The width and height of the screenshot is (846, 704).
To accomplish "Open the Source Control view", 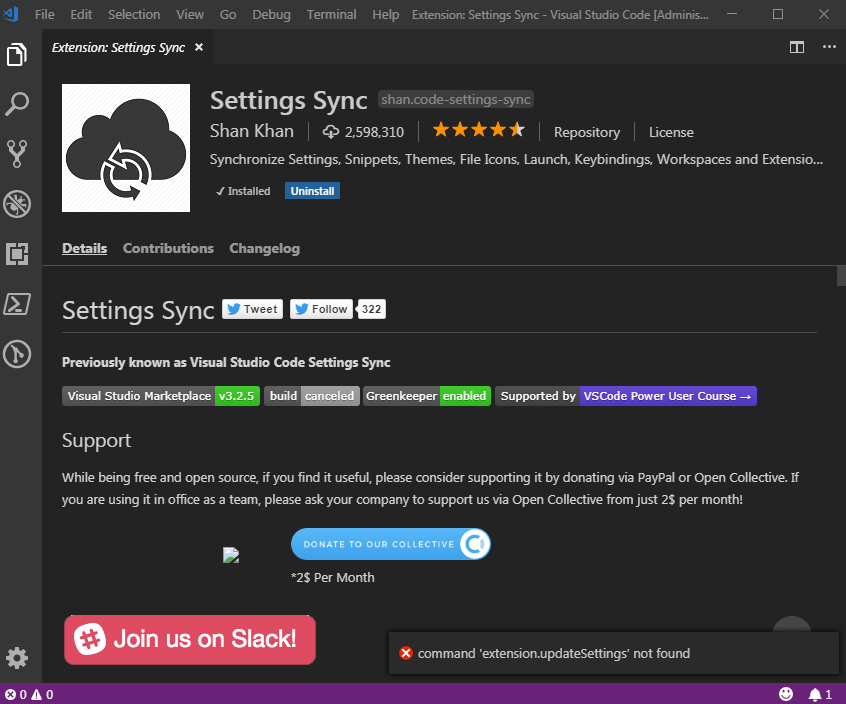I will [17, 154].
